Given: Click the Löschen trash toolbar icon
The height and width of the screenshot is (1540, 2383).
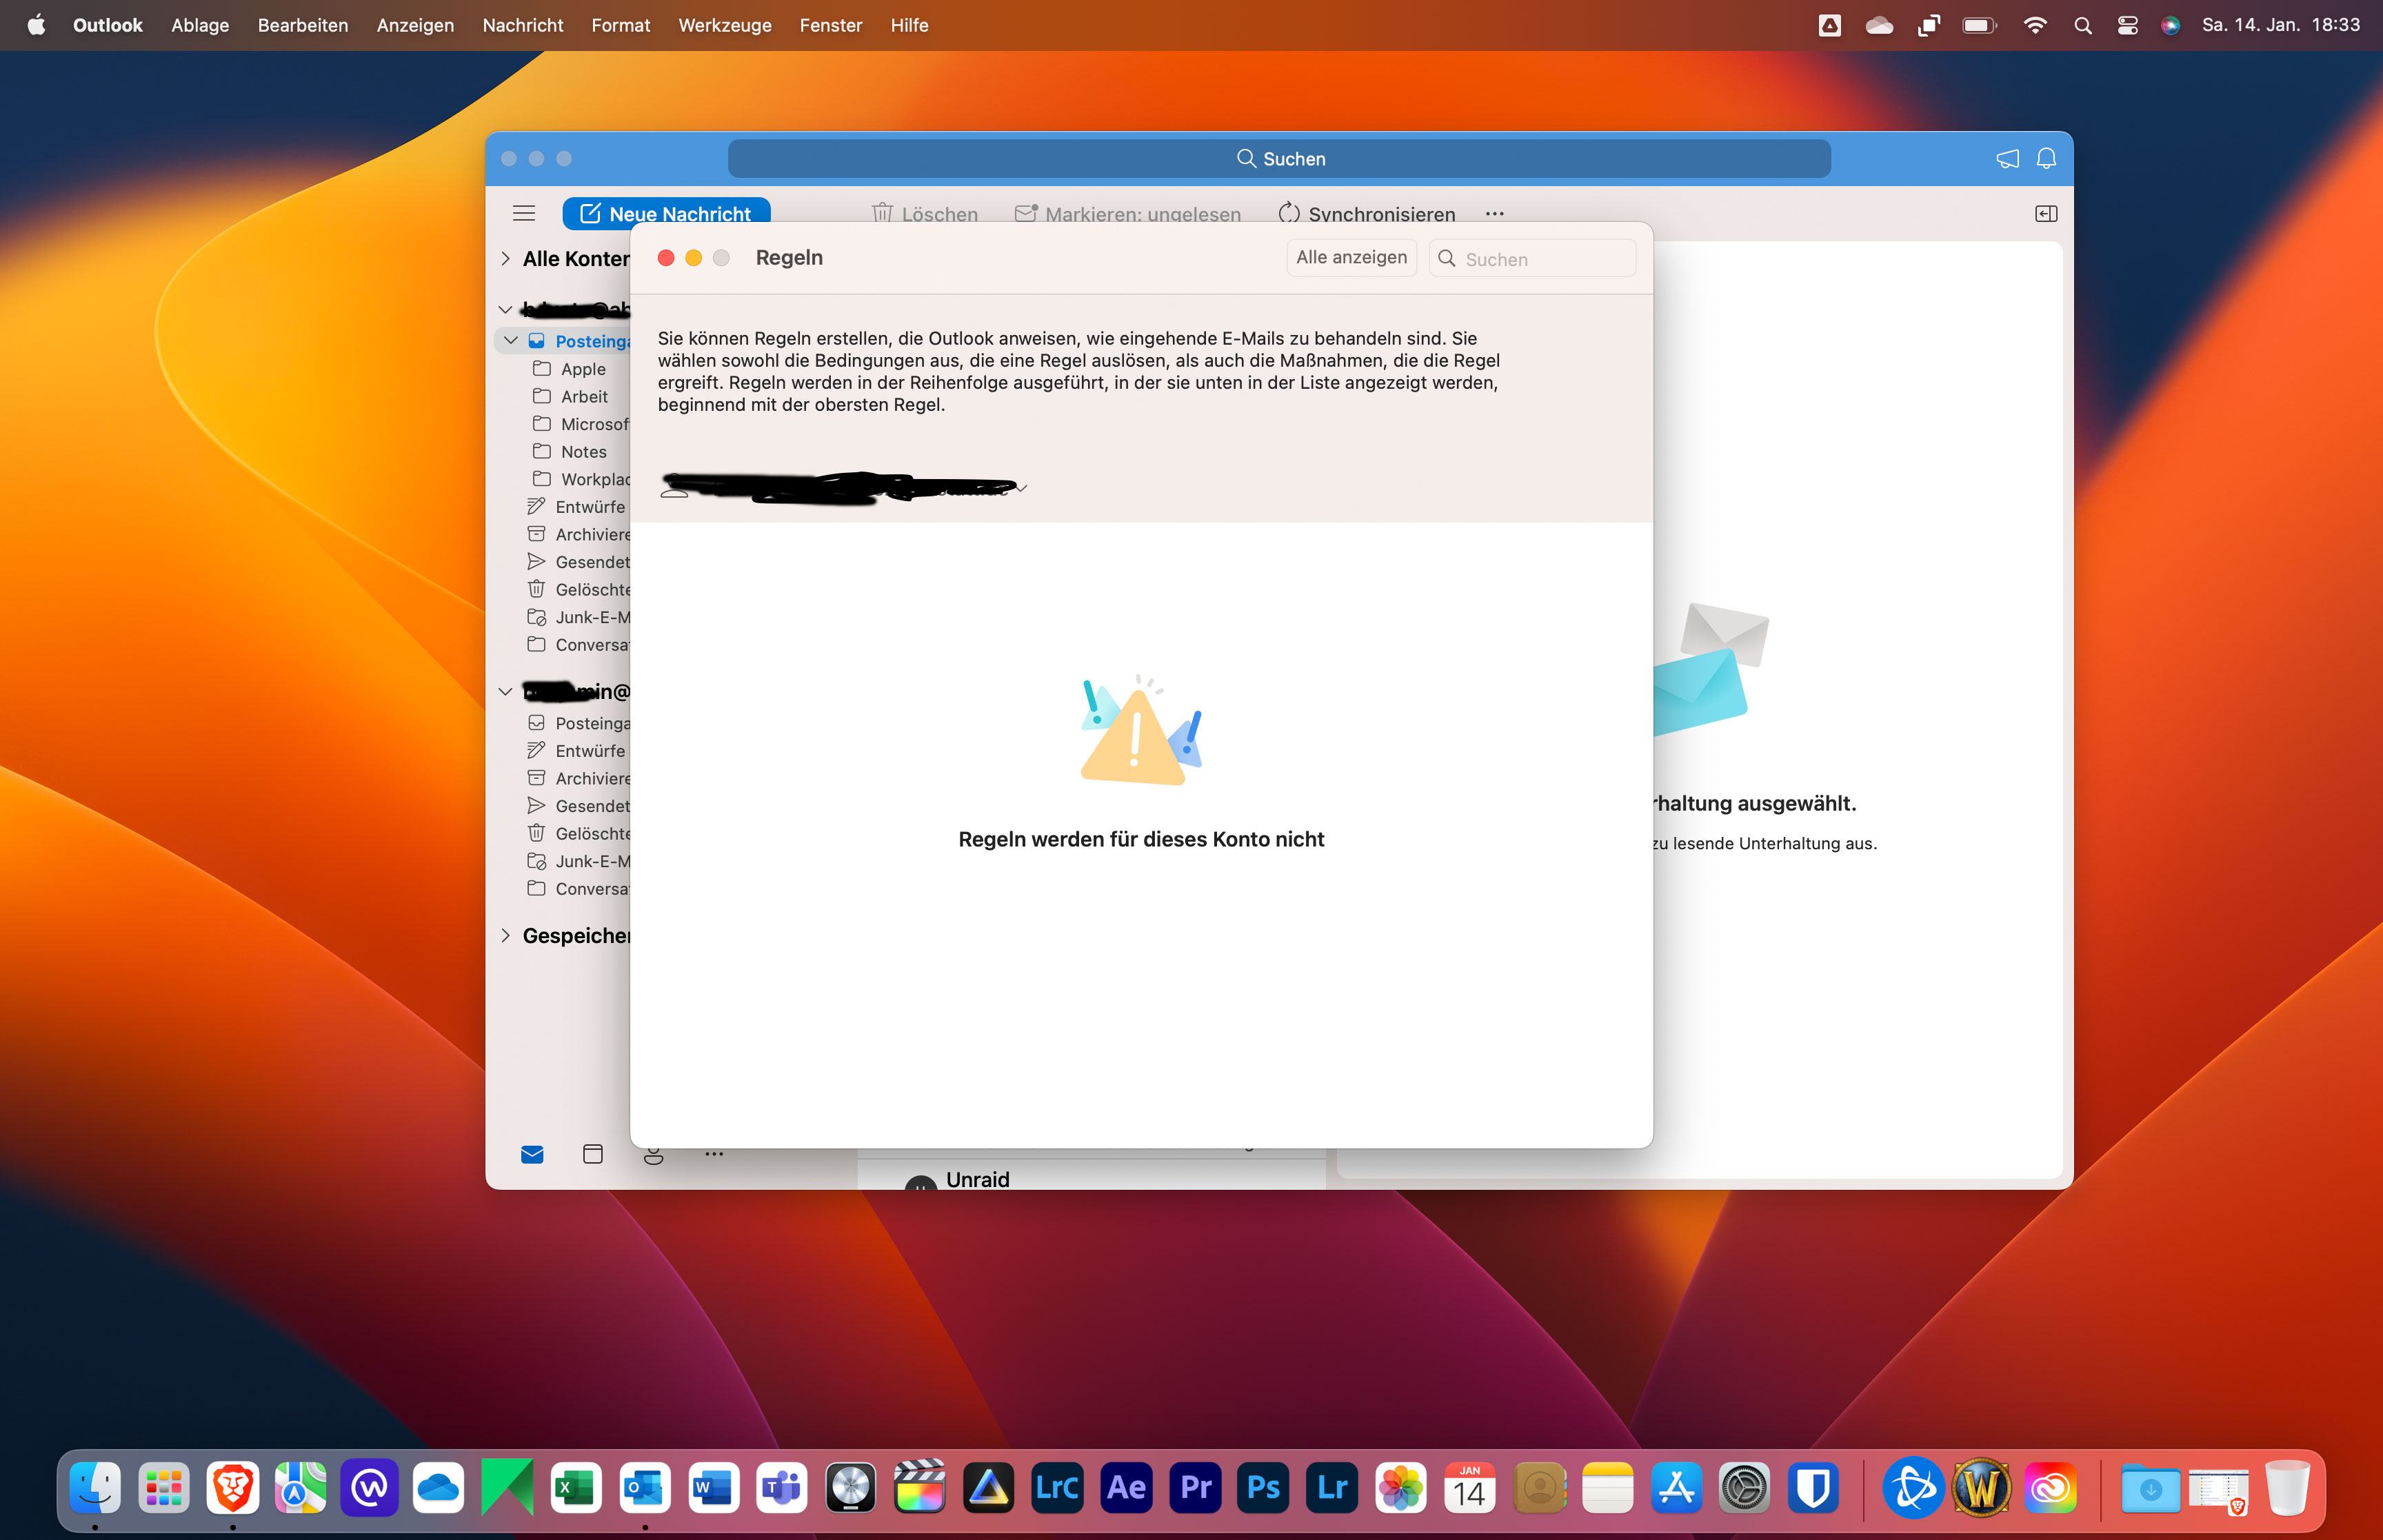Looking at the screenshot, I should tap(882, 213).
